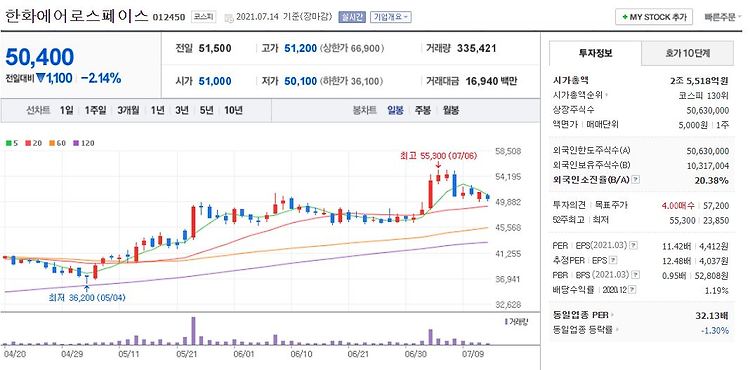Screen dimensions: 750x370
Task: Click the 실시간 real-time badge
Action: (352, 17)
